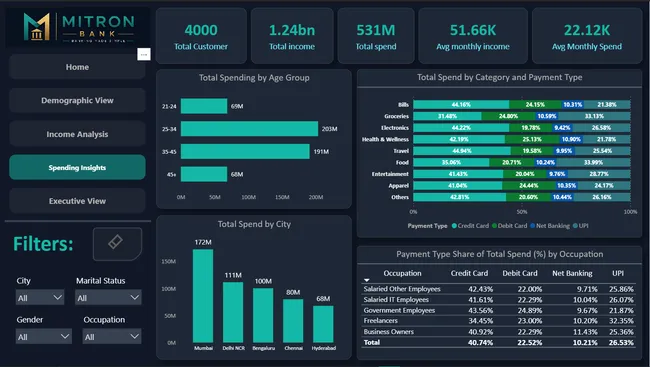Viewport: 650px width, 367px height.
Task: Click the Mumbai city bar
Action: click(x=203, y=296)
